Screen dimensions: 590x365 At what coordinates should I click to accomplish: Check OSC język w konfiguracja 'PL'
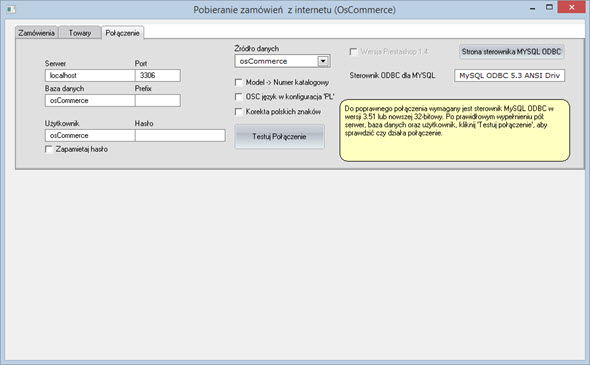[x=239, y=97]
